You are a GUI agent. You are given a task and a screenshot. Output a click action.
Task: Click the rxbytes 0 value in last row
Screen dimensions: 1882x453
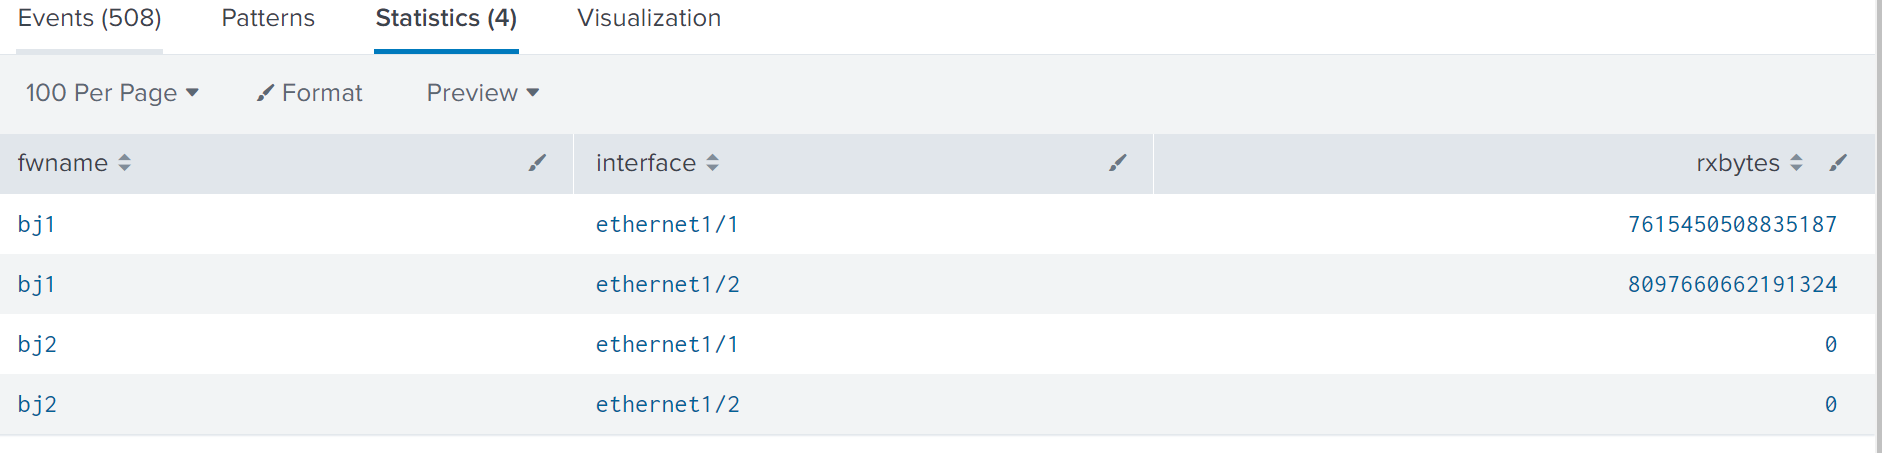(1830, 404)
